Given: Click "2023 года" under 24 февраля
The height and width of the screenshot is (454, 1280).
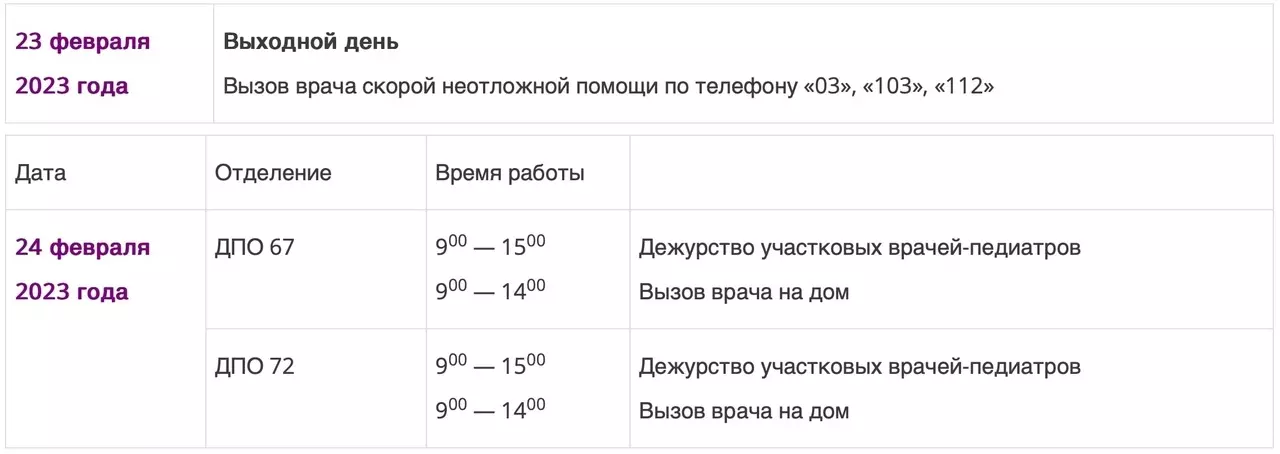Looking at the screenshot, I should click(x=72, y=292).
